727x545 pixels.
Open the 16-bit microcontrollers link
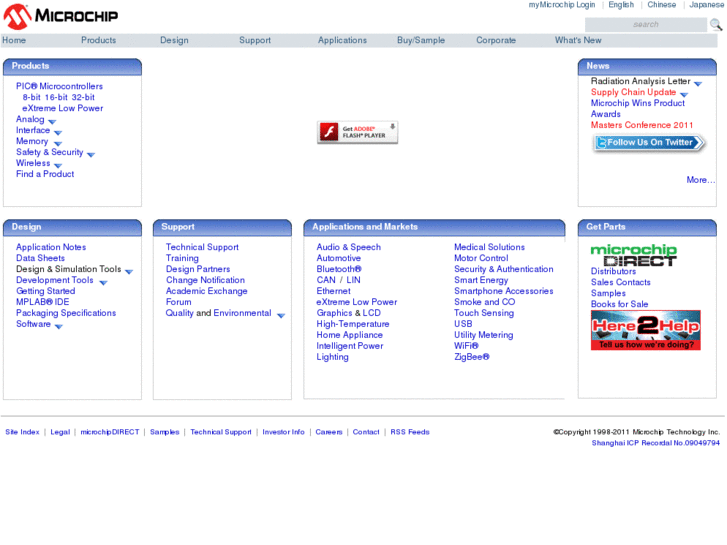pyautogui.click(x=56, y=97)
